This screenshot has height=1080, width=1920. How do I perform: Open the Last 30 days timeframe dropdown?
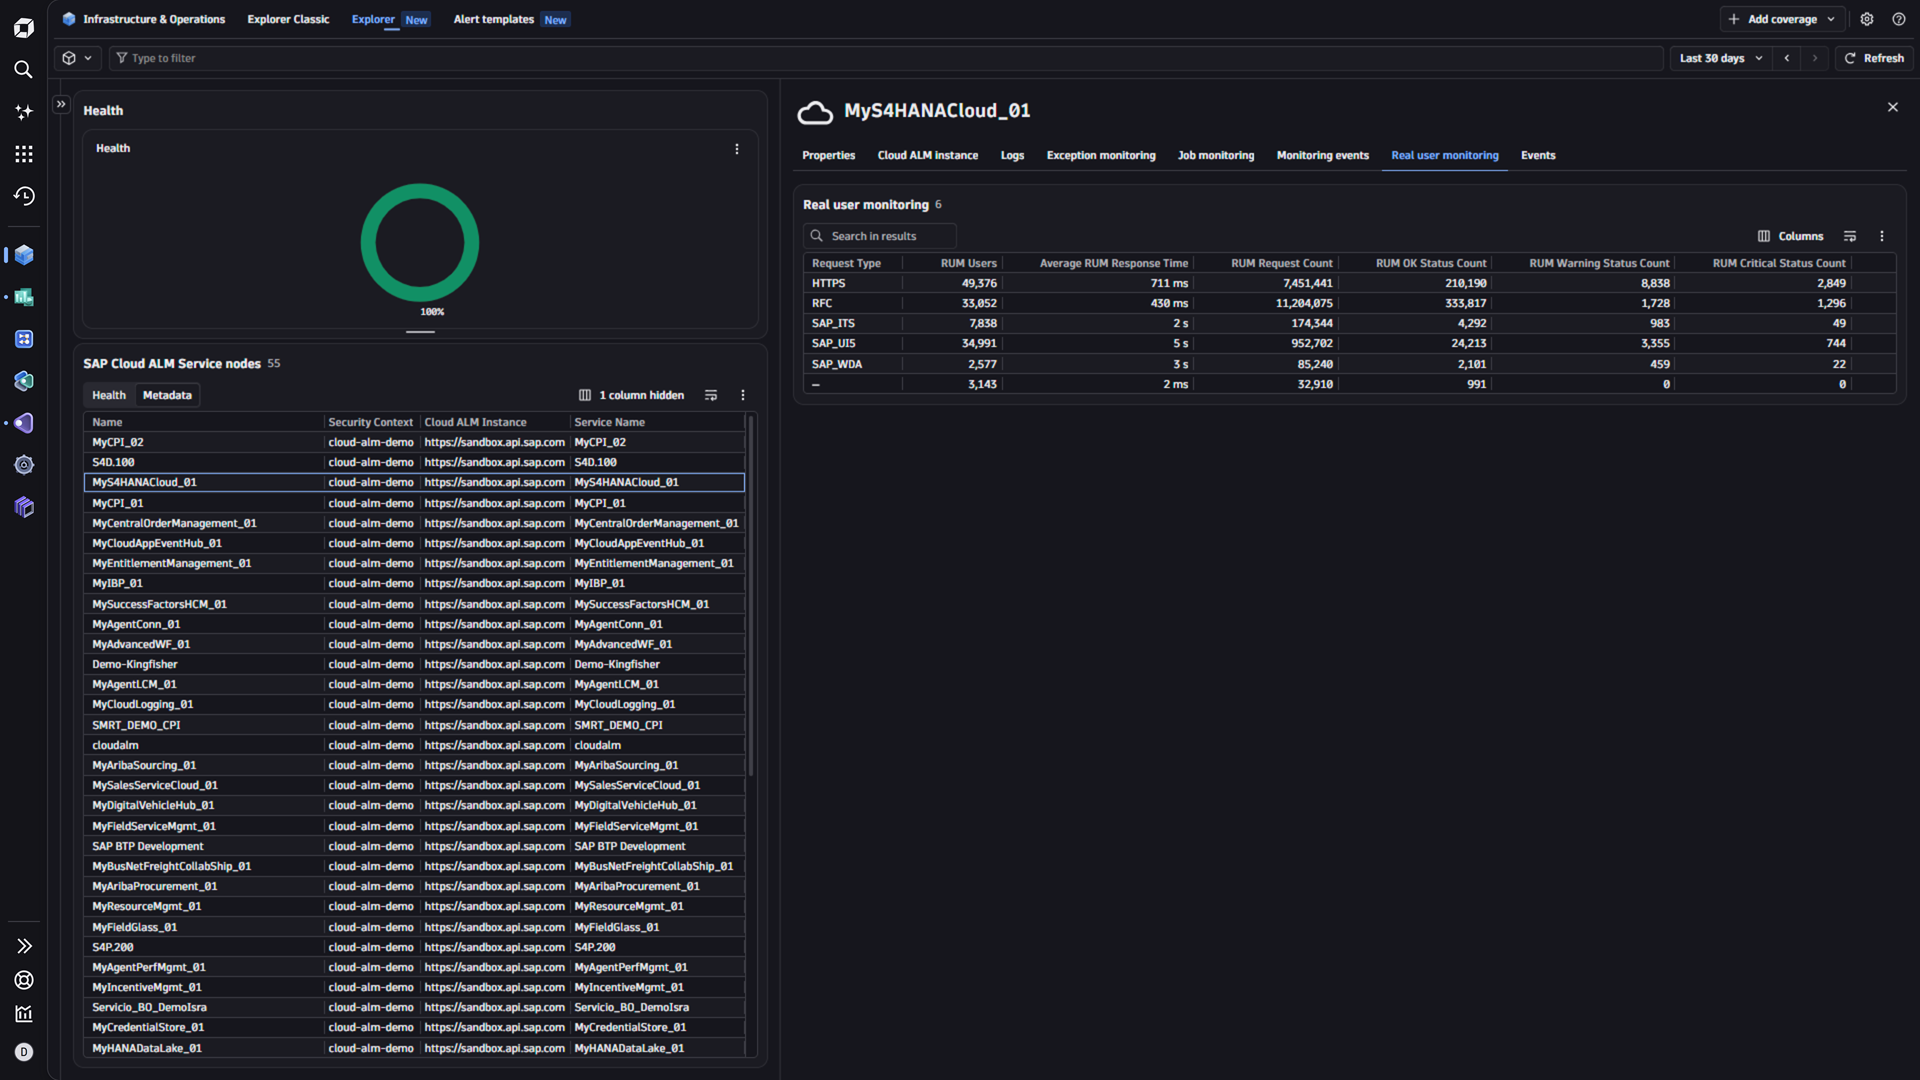tap(1720, 58)
